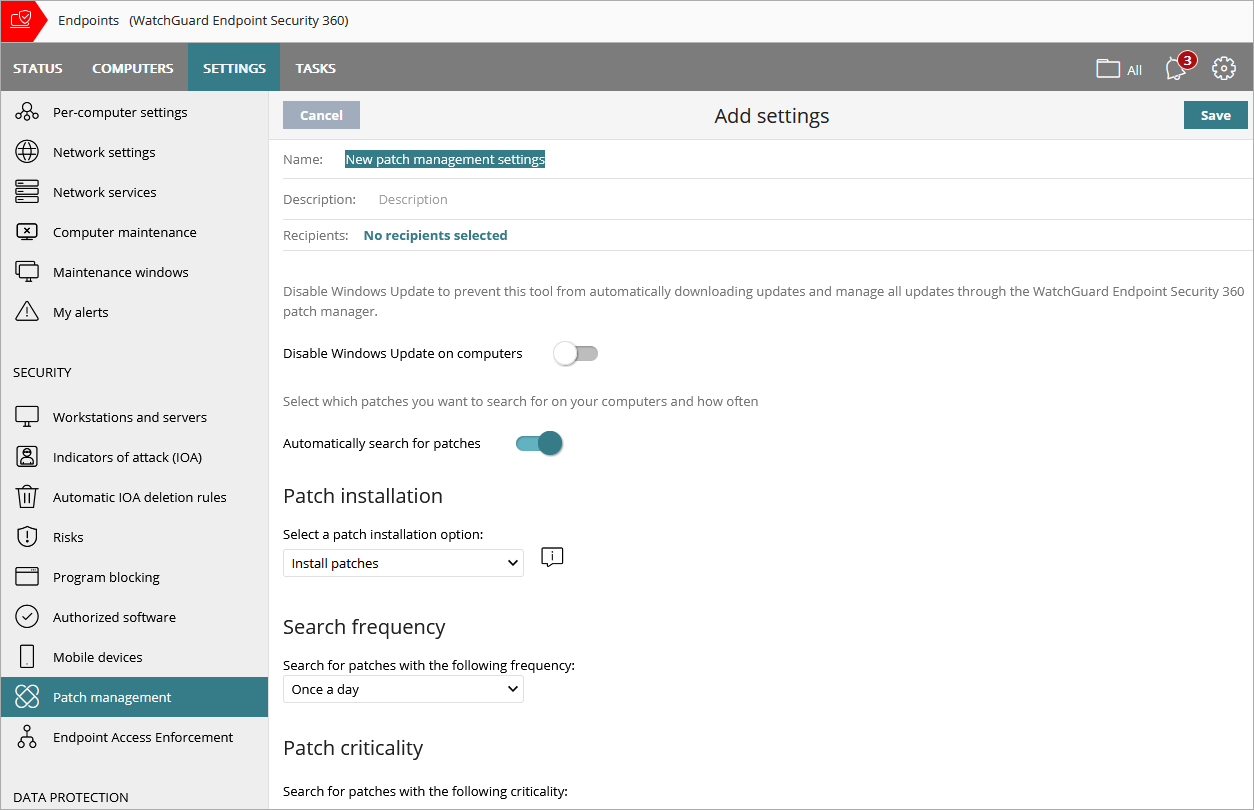This screenshot has width=1254, height=810.
Task: Open Network services menu item
Action: (x=134, y=192)
